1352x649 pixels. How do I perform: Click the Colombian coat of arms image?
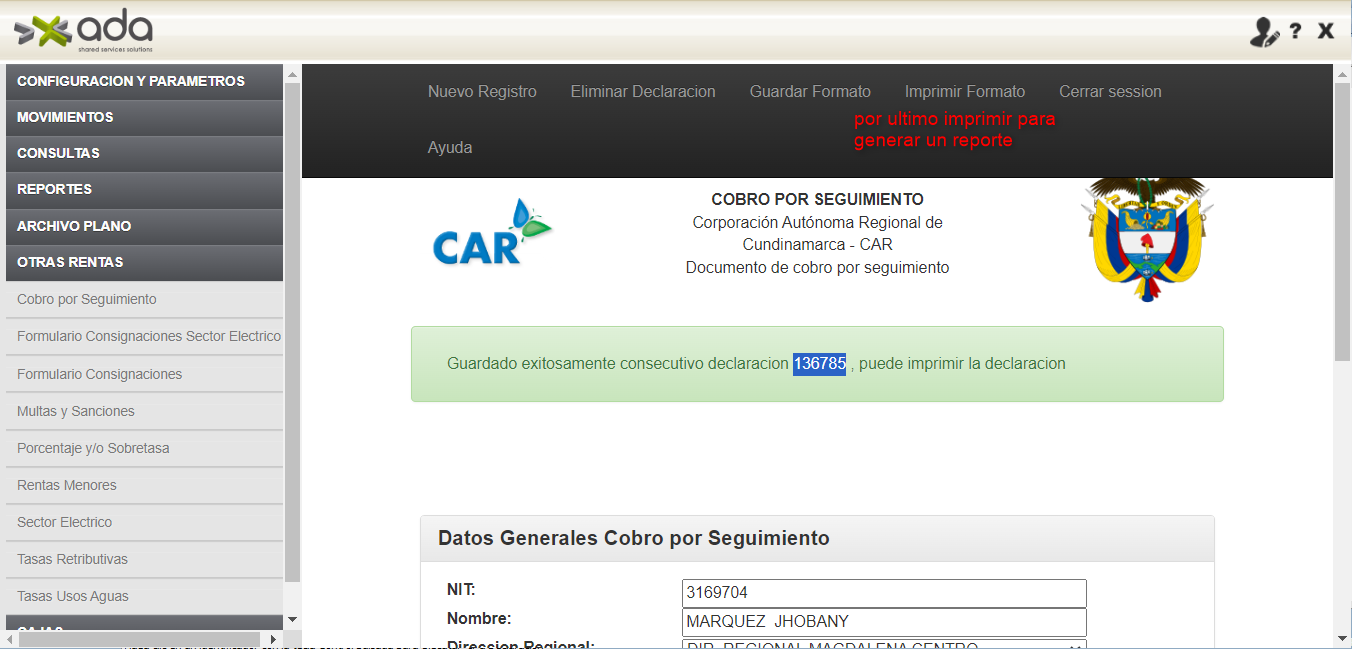[1146, 238]
